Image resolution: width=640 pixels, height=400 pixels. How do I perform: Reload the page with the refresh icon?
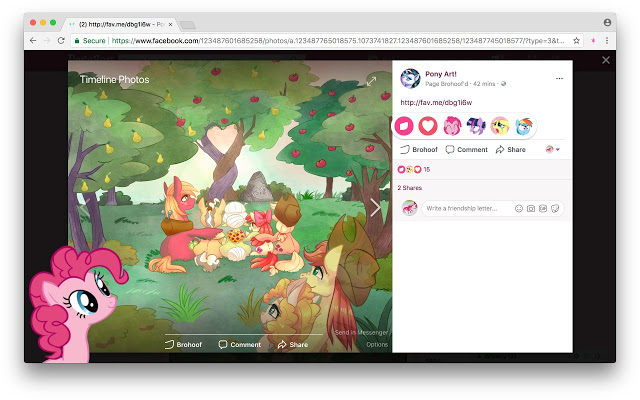[61, 40]
